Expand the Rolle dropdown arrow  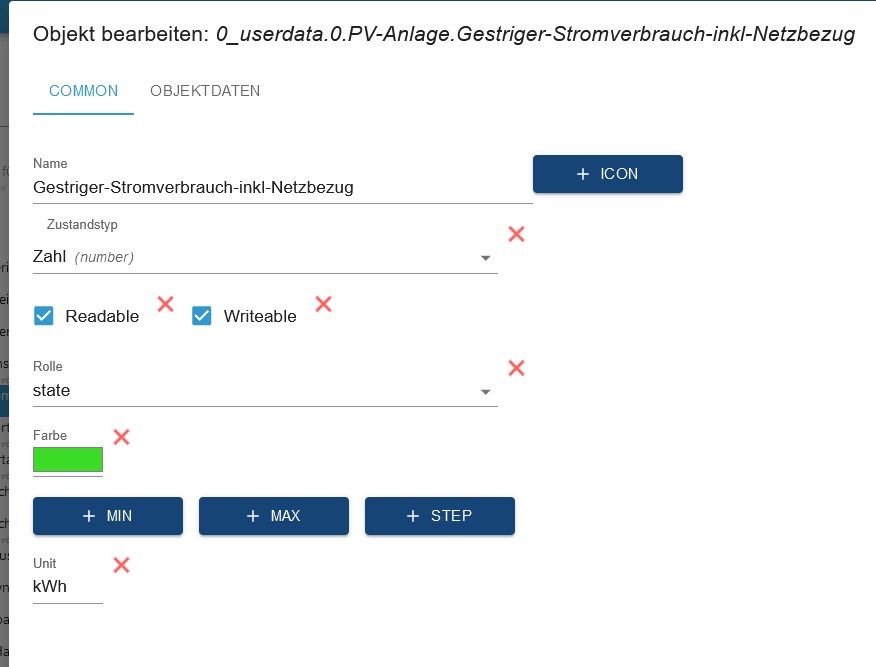486,392
